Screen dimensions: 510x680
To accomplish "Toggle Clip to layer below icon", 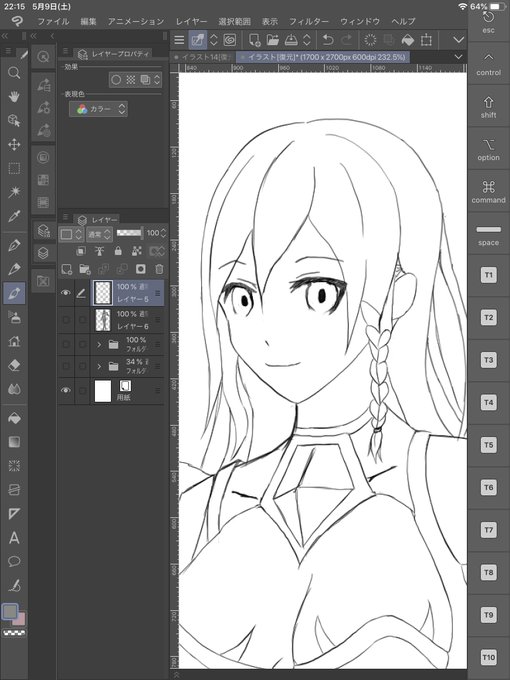I will point(81,251).
